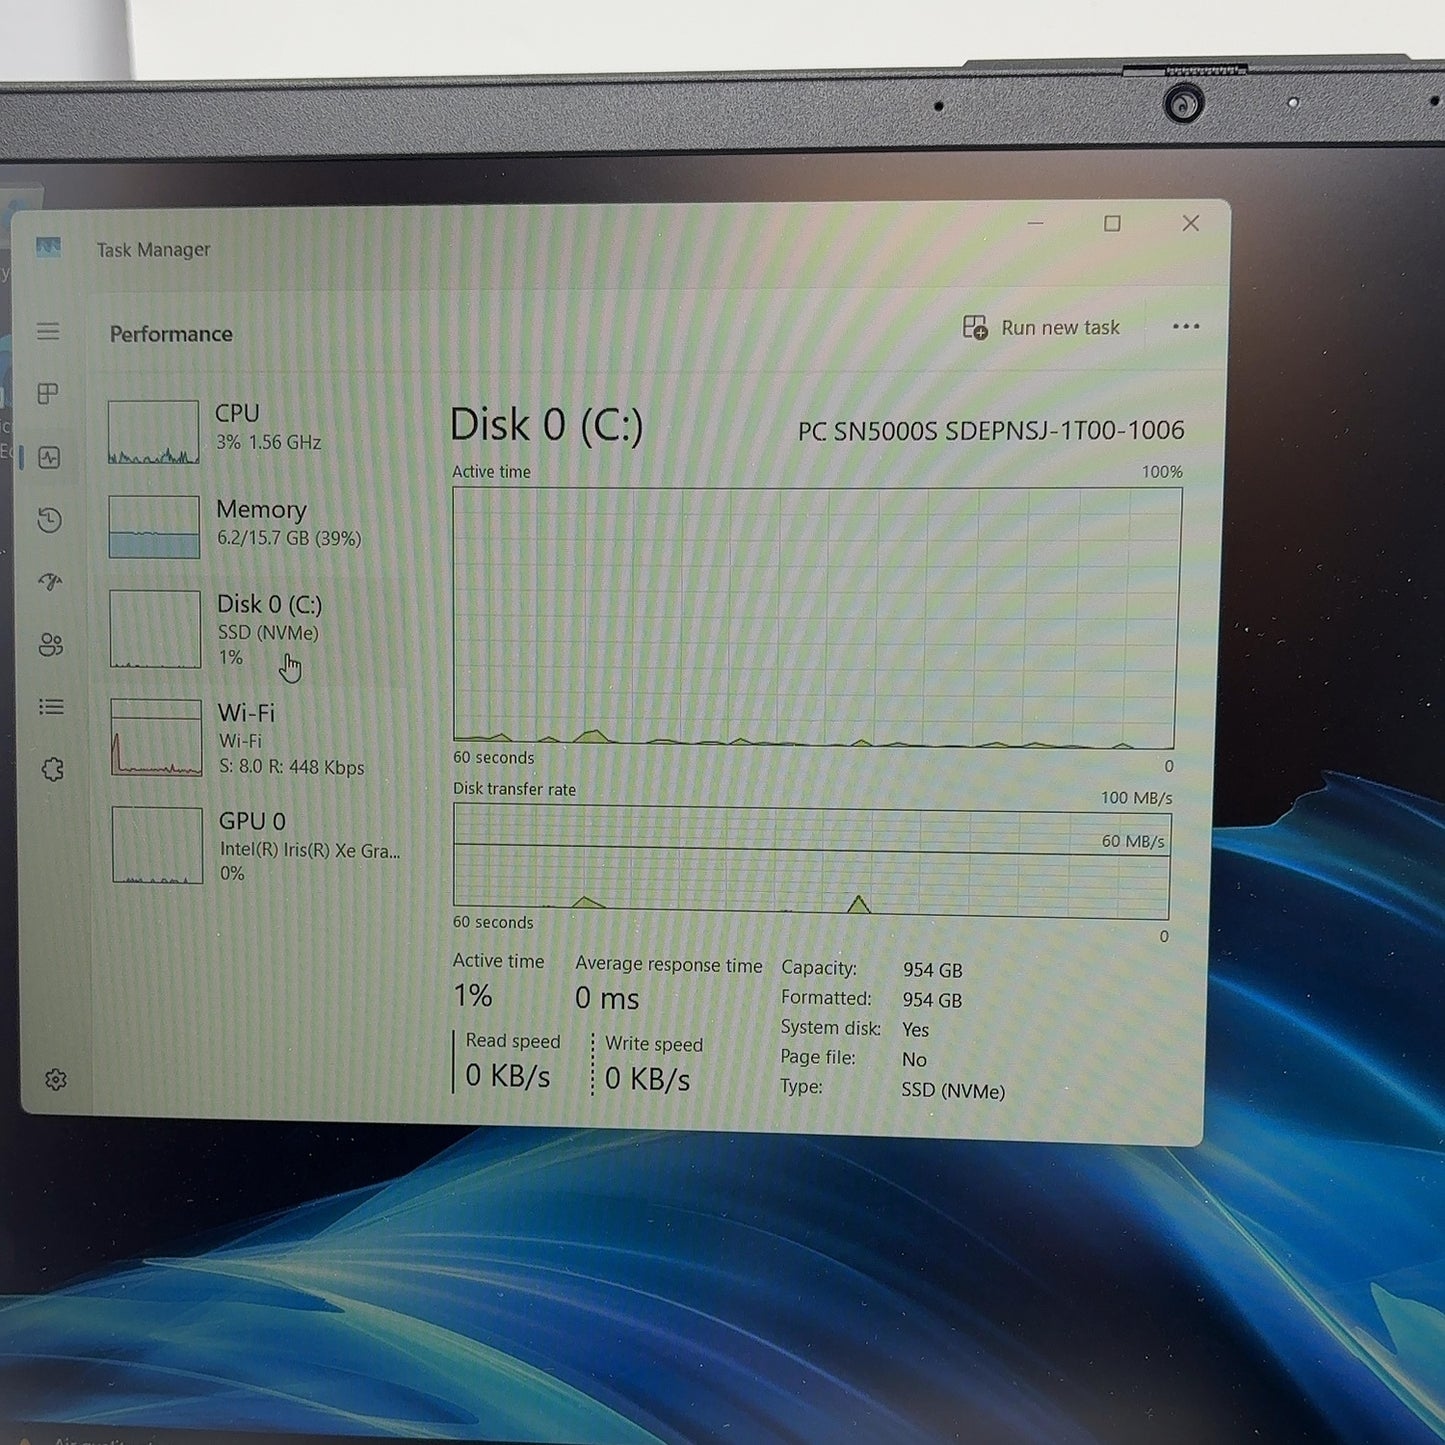Click the Disk transfer rate graph
Screen dimensions: 1445x1445
click(x=811, y=862)
